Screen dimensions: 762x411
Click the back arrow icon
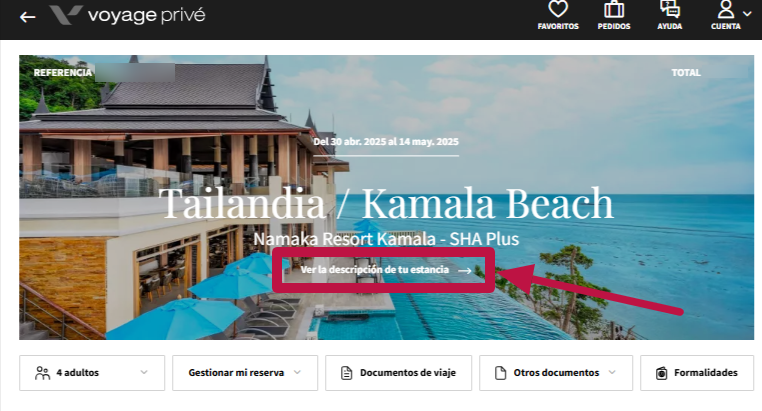pyautogui.click(x=28, y=17)
